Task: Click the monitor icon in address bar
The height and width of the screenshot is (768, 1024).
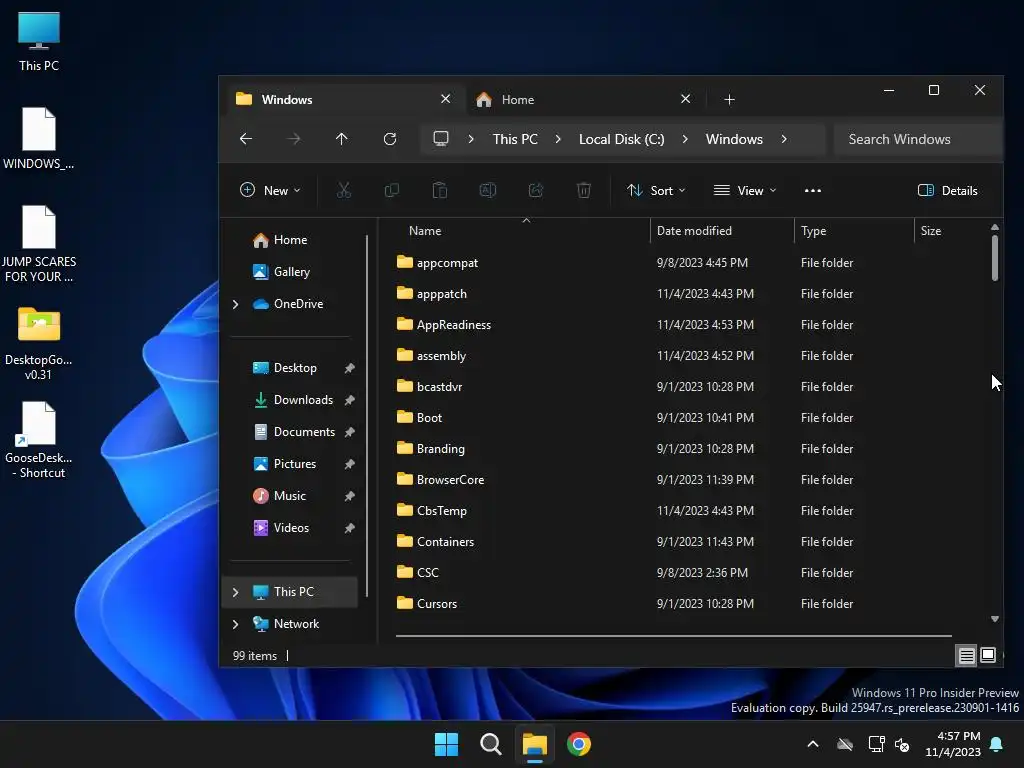Action: click(441, 138)
